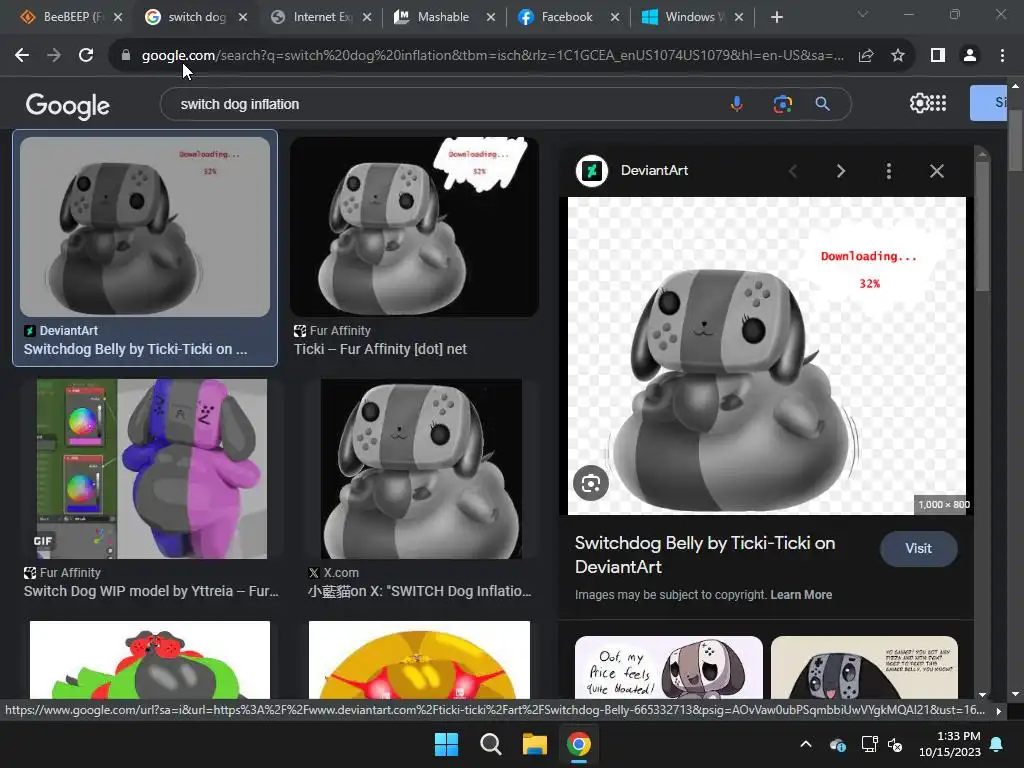Image resolution: width=1024 pixels, height=768 pixels.
Task: Open File Explorer from taskbar
Action: [534, 744]
